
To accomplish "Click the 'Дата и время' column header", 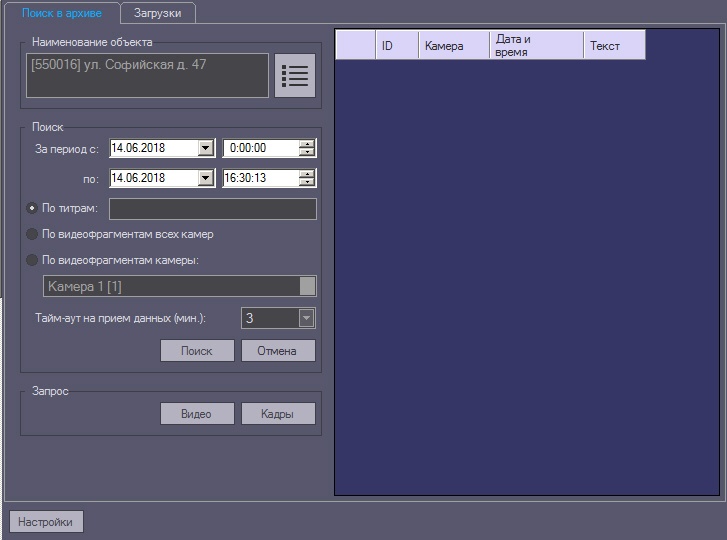I will [536, 45].
